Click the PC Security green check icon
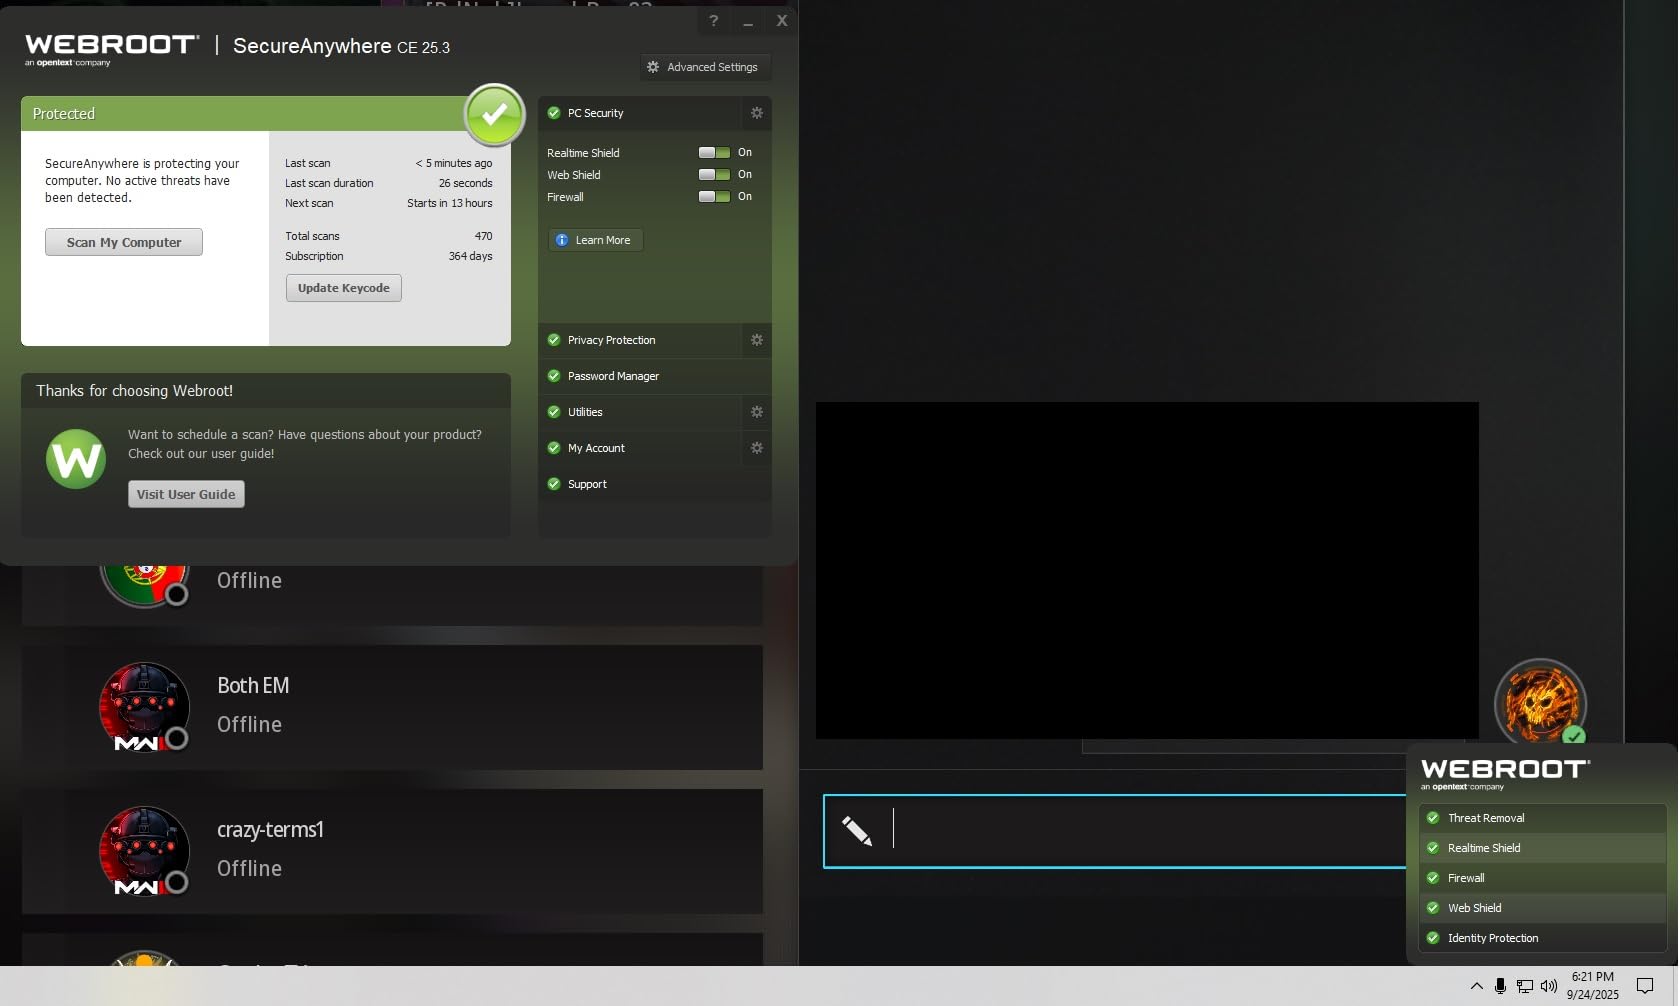Image resolution: width=1680 pixels, height=1006 pixels. (x=554, y=113)
